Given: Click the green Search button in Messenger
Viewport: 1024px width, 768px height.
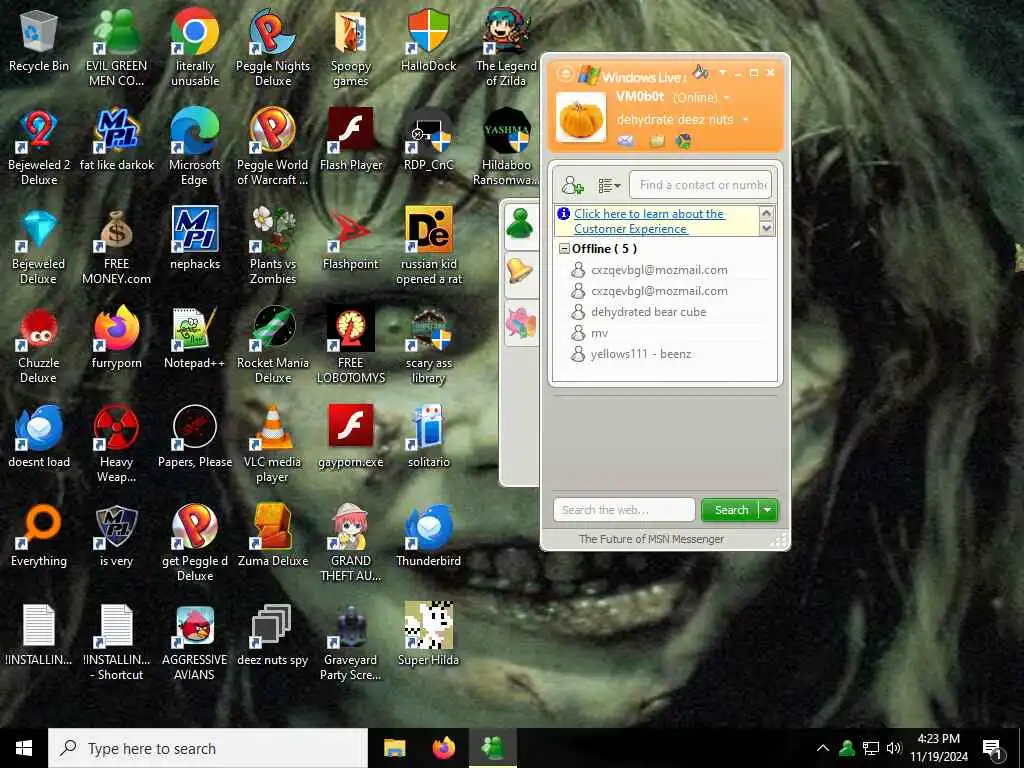Looking at the screenshot, I should pyautogui.click(x=730, y=510).
